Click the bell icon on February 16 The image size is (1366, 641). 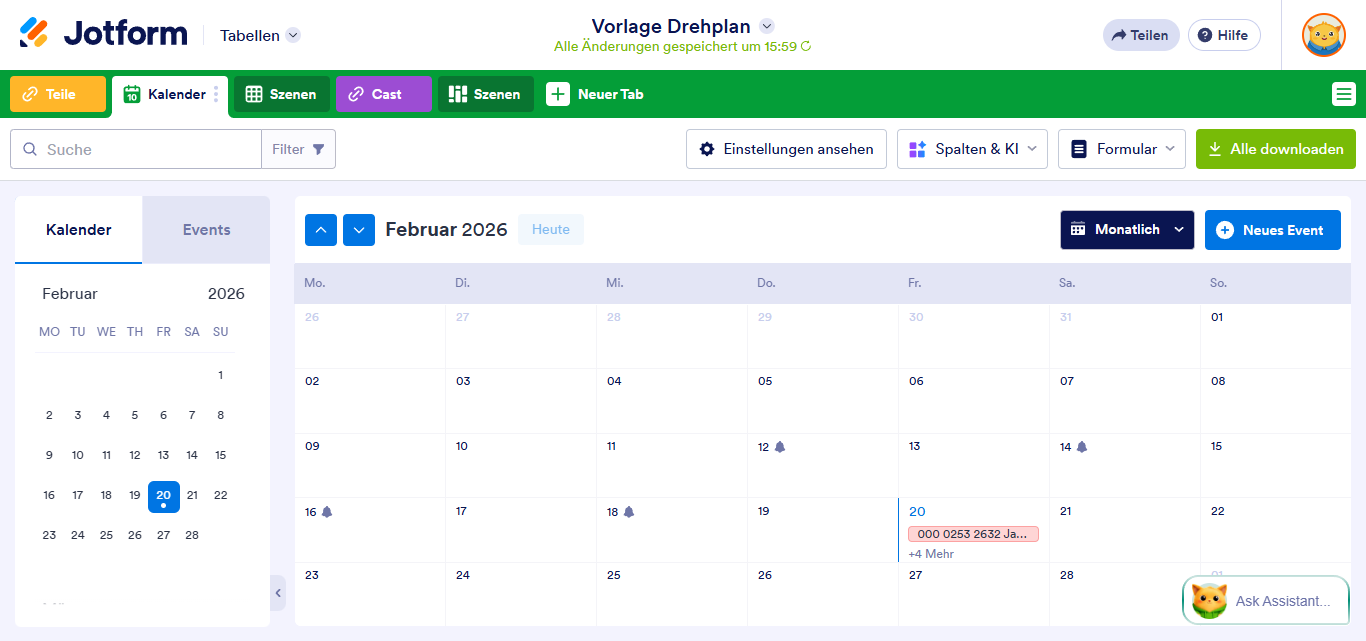(x=327, y=512)
